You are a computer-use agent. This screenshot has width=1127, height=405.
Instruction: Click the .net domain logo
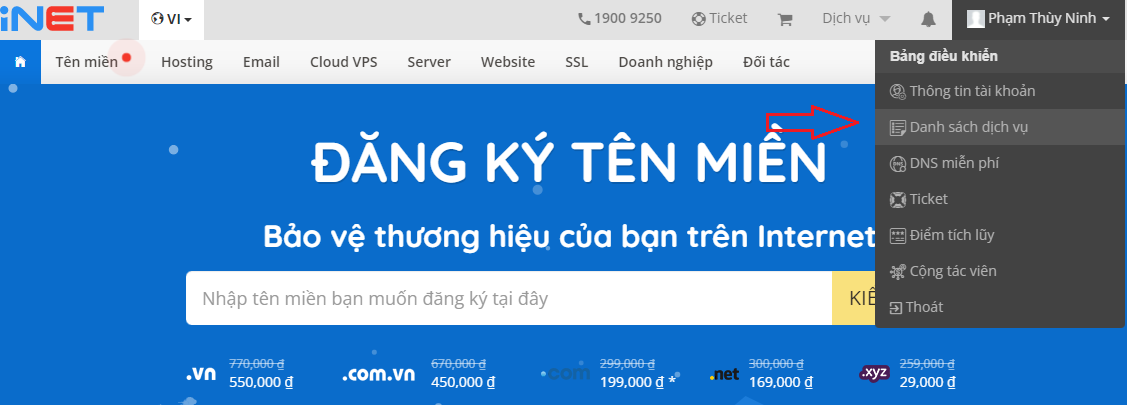724,375
